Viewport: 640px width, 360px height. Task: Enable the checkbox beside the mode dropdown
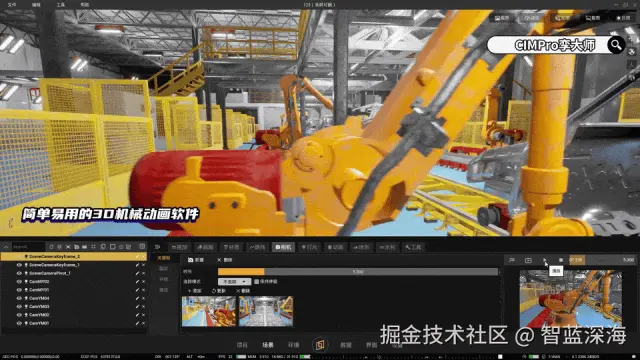pyautogui.click(x=256, y=282)
